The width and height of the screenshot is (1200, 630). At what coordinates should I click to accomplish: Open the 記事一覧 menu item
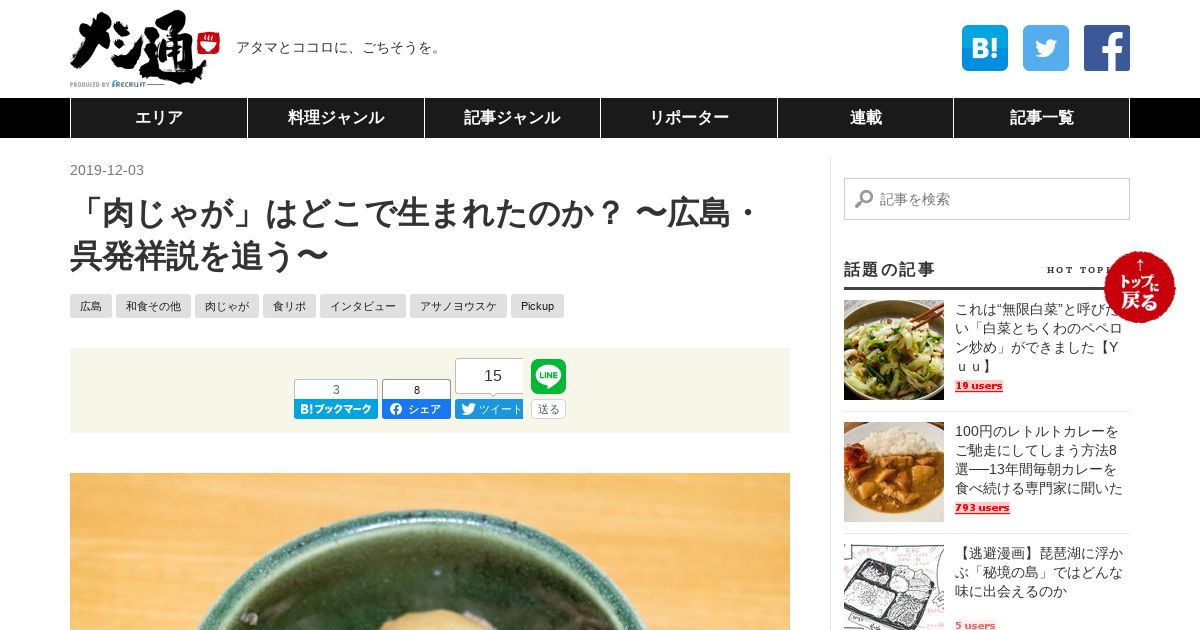point(1042,118)
